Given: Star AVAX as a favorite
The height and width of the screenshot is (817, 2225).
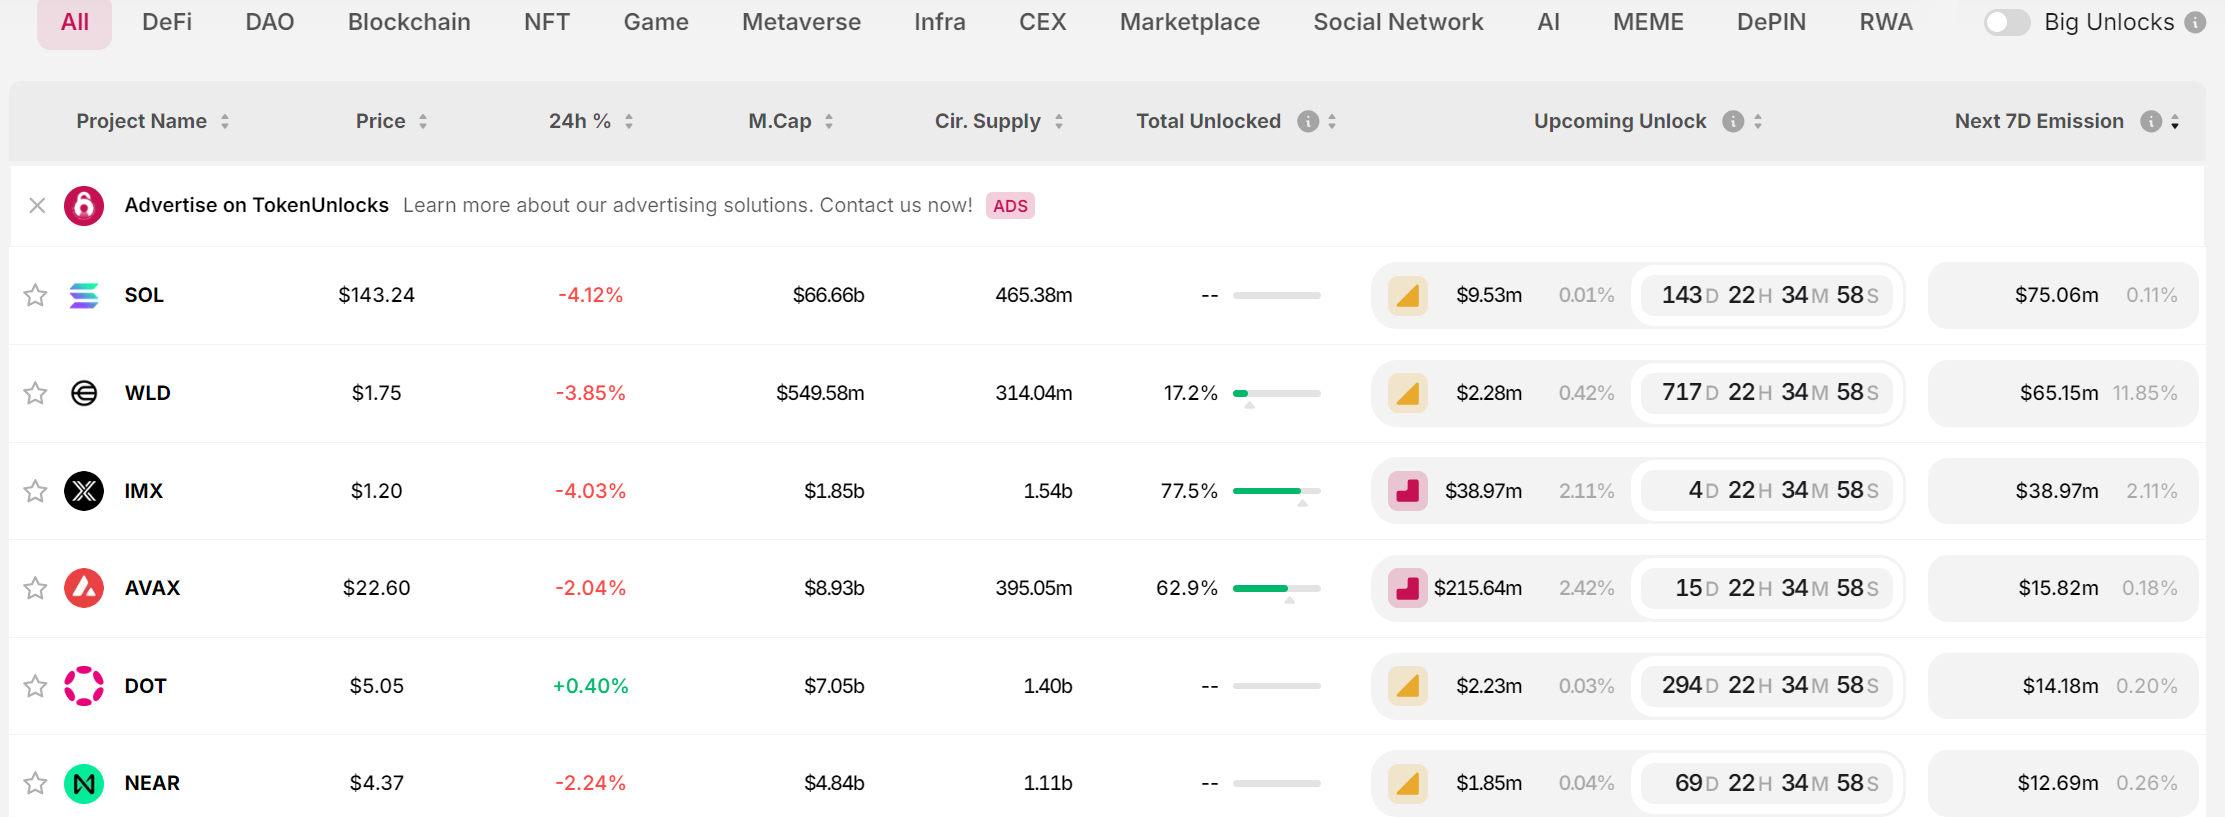Looking at the screenshot, I should pyautogui.click(x=35, y=588).
